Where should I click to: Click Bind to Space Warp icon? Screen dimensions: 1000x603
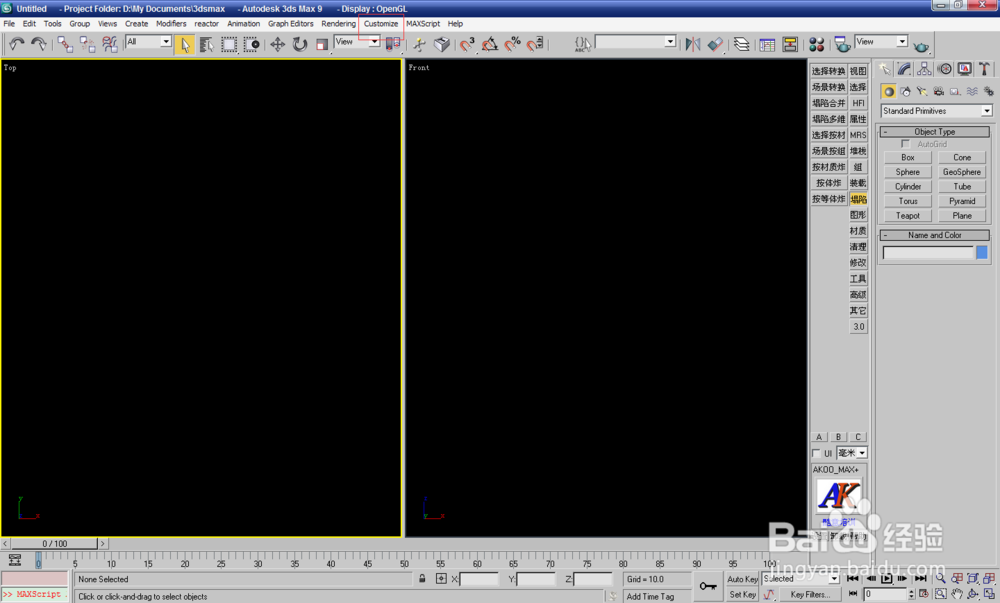(x=110, y=44)
